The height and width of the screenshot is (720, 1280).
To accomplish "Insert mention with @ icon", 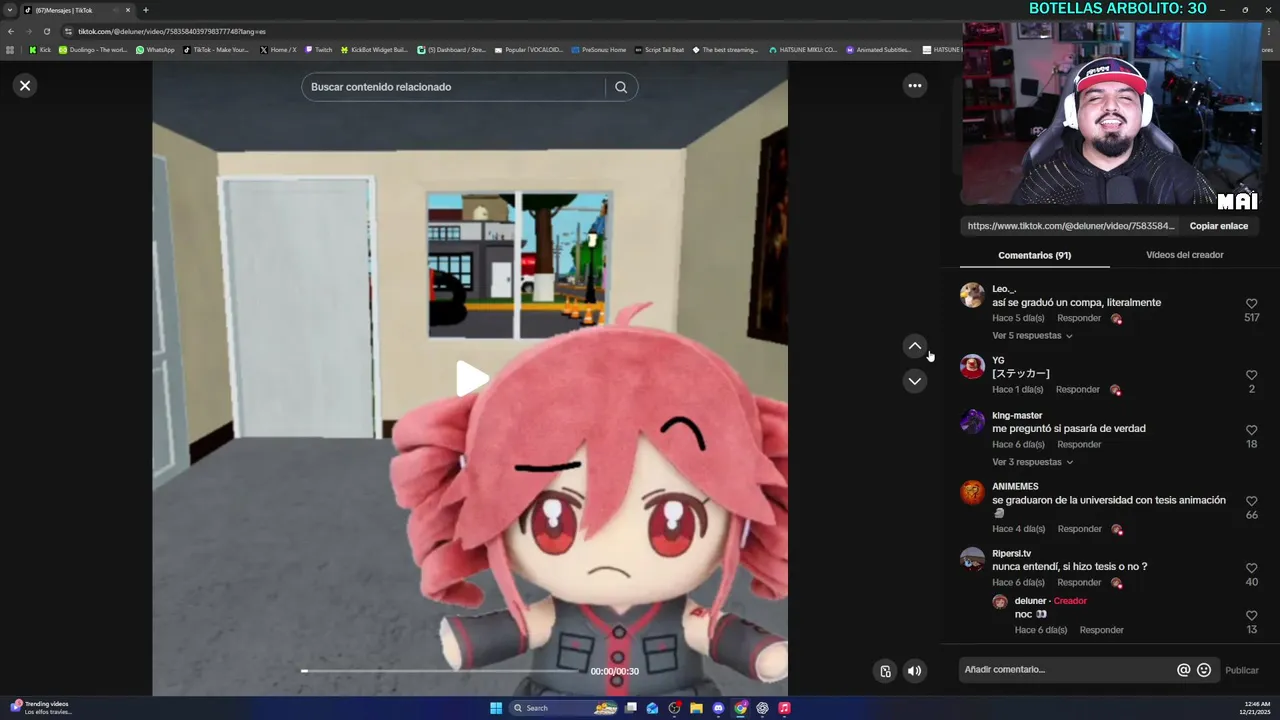I will tap(1183, 670).
